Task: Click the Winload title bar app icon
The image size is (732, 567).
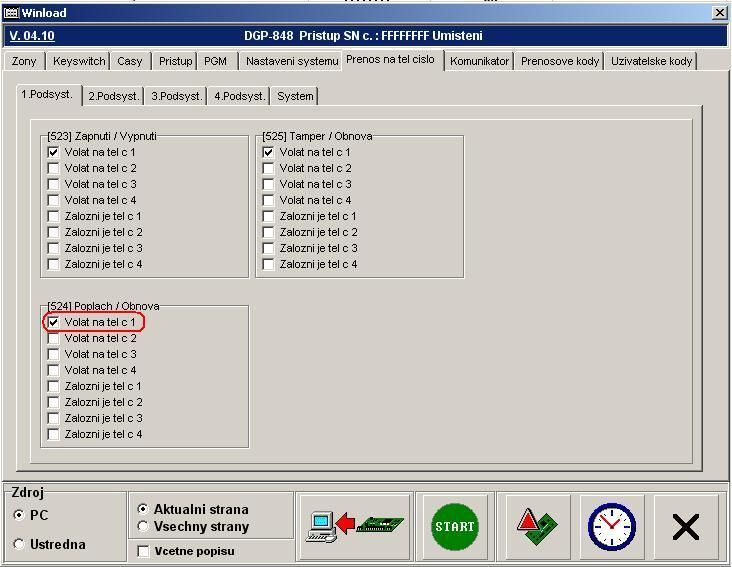Action: pos(11,12)
